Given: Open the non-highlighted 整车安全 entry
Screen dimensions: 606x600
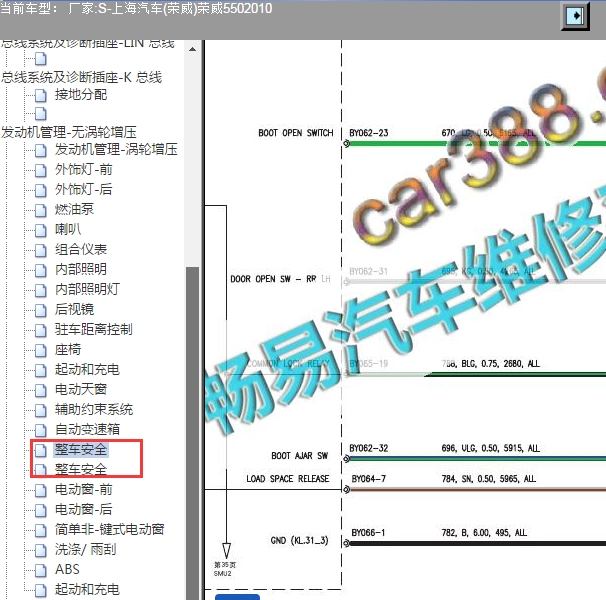Looking at the screenshot, I should [81, 469].
